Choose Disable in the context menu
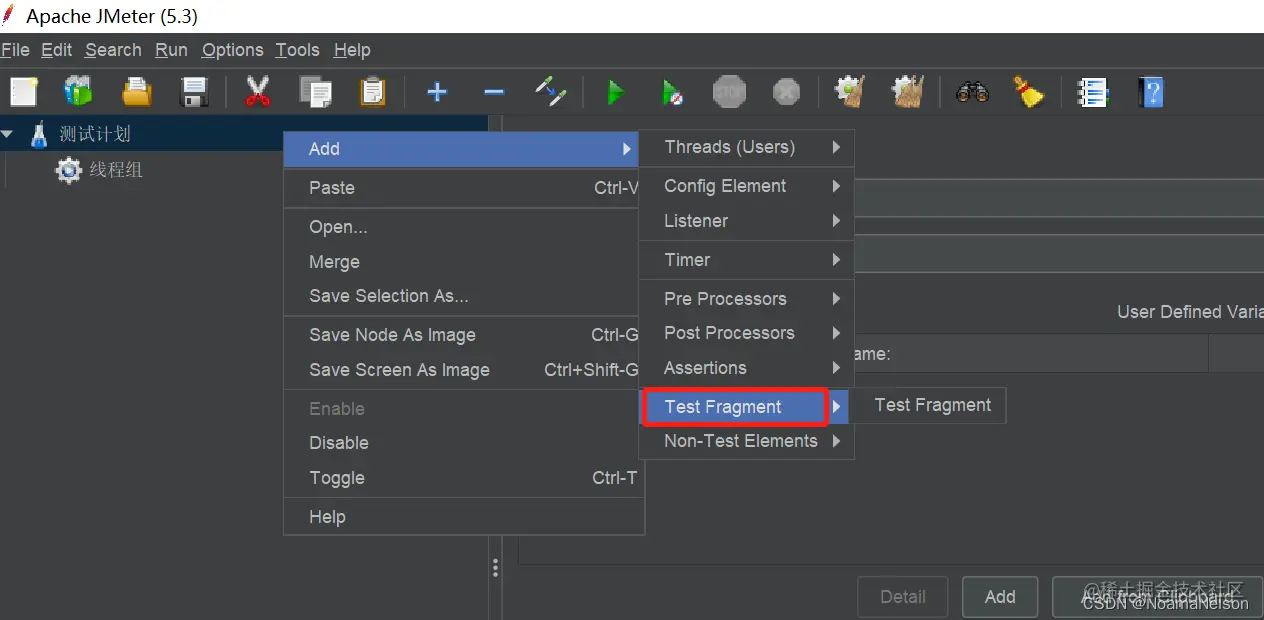This screenshot has height=620, width=1264. [x=463, y=443]
